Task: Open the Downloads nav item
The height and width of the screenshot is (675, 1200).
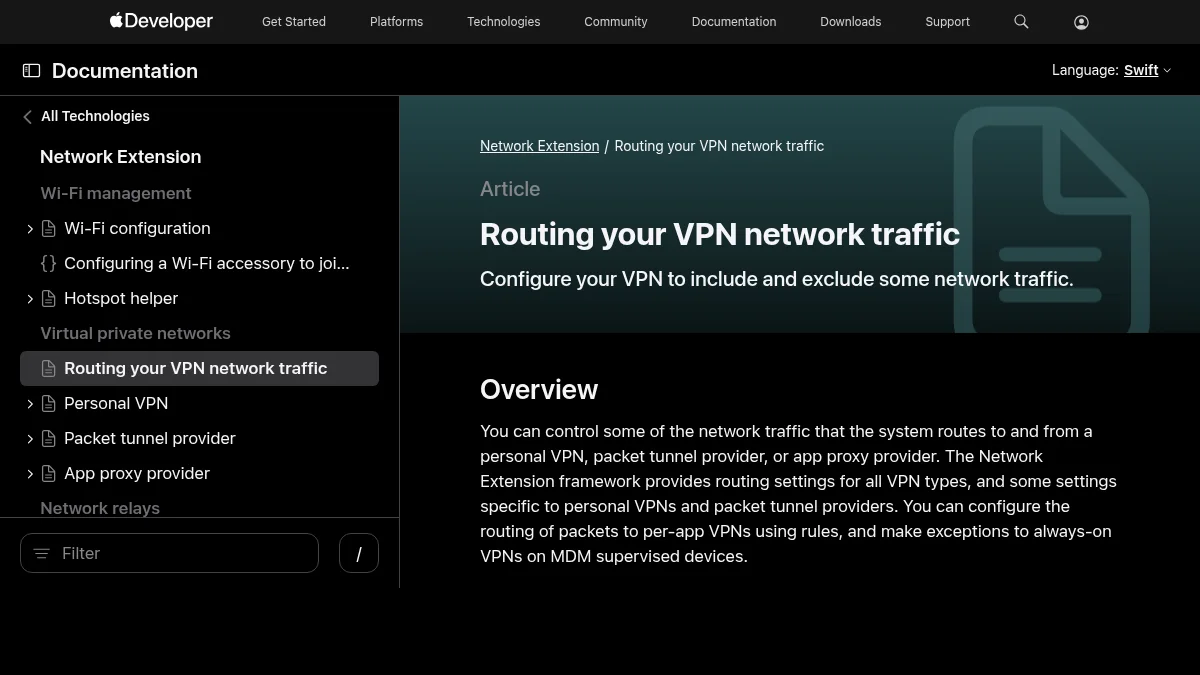Action: click(x=851, y=21)
